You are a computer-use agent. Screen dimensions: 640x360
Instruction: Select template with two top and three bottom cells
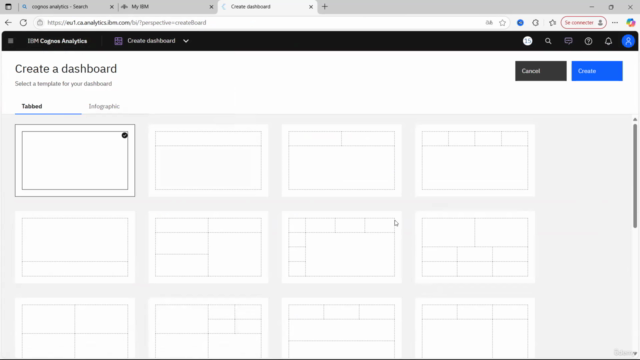(475, 247)
